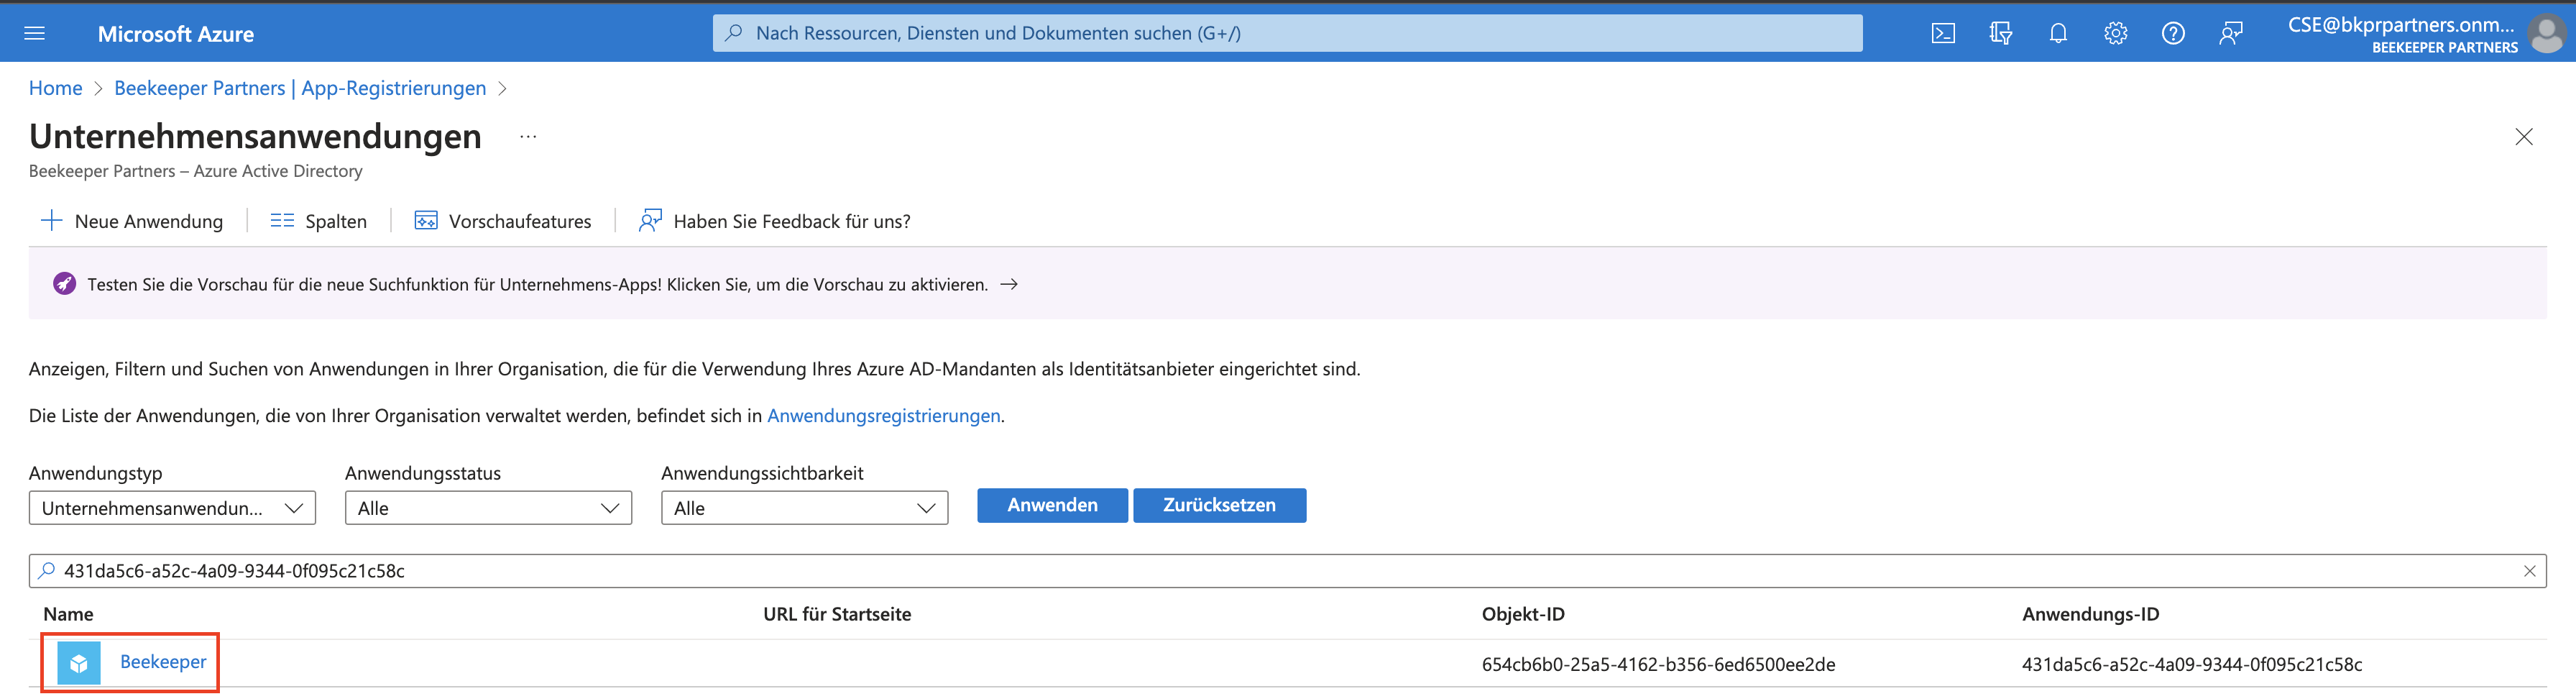Select object ID 654cb6b0-25a5-4162-b356-6ed6500ee2de

click(1658, 664)
